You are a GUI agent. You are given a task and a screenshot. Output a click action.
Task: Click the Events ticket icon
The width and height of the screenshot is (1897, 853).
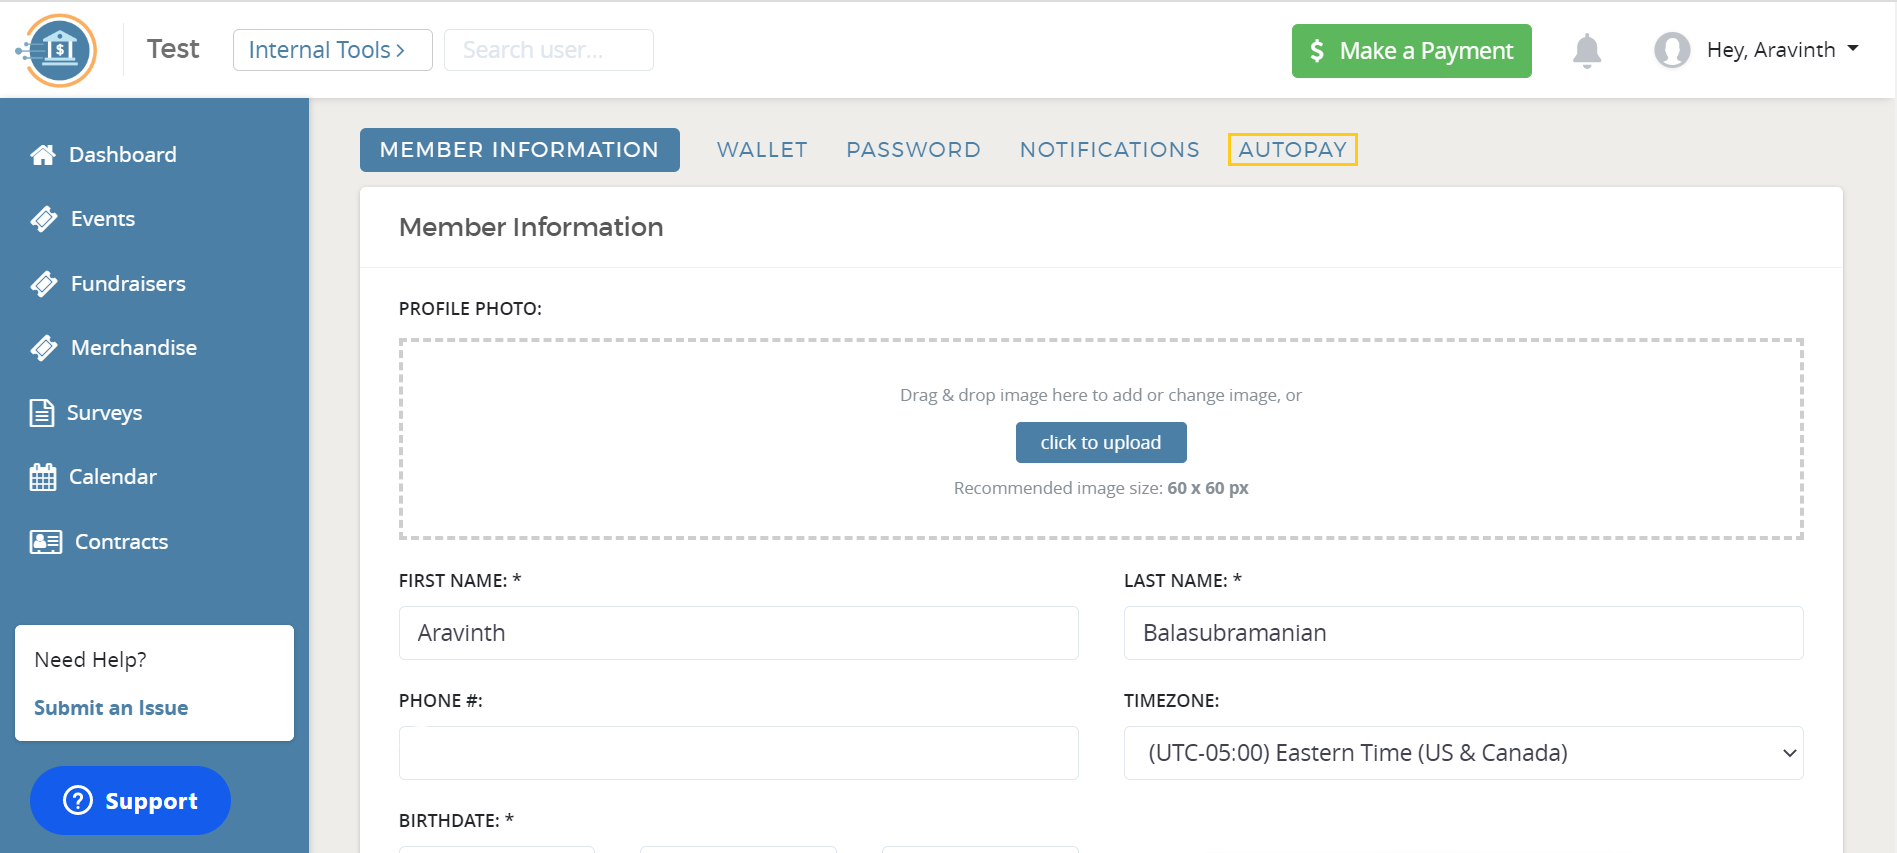[44, 219]
